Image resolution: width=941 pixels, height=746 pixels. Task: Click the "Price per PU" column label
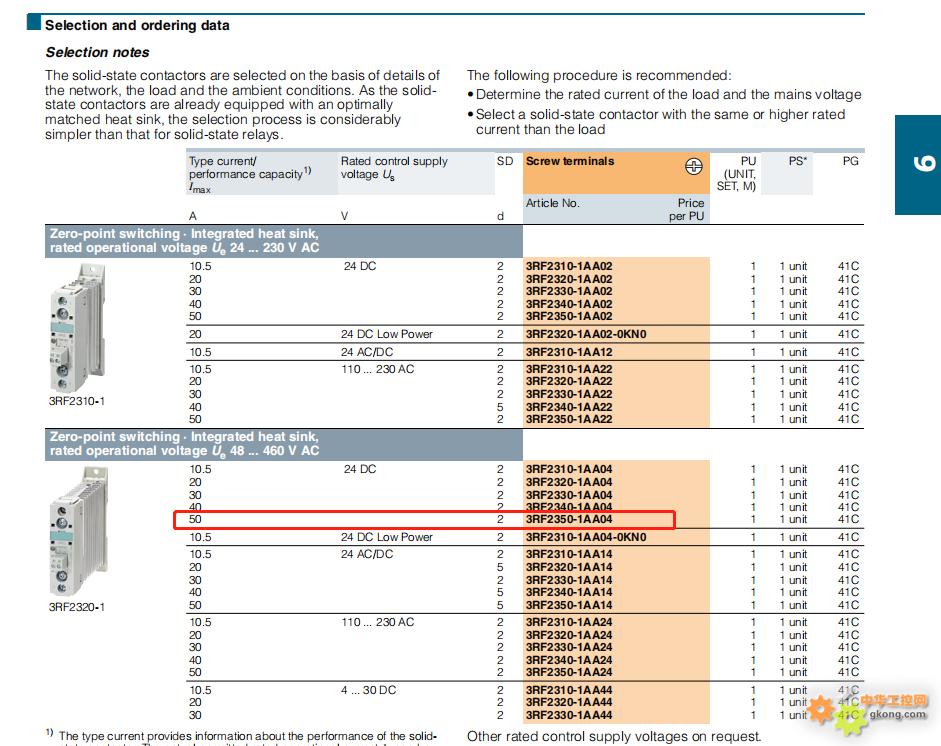(687, 209)
